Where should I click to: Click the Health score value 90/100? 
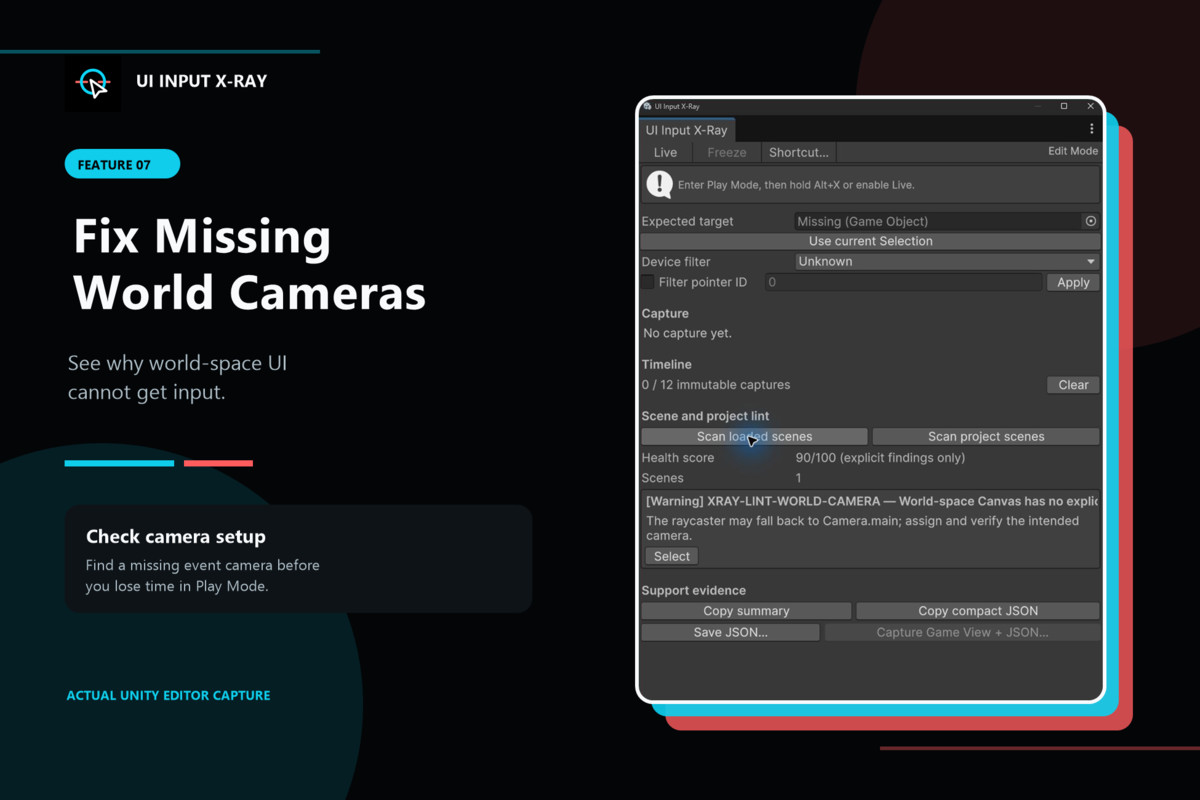point(880,458)
